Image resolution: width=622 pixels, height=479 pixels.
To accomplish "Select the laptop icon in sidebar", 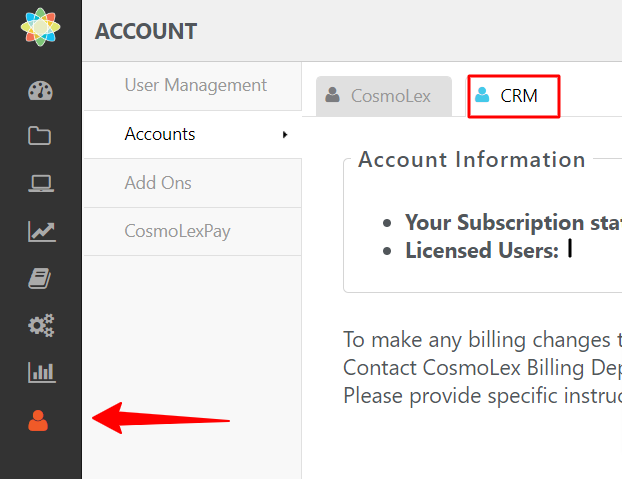I will (x=40, y=184).
